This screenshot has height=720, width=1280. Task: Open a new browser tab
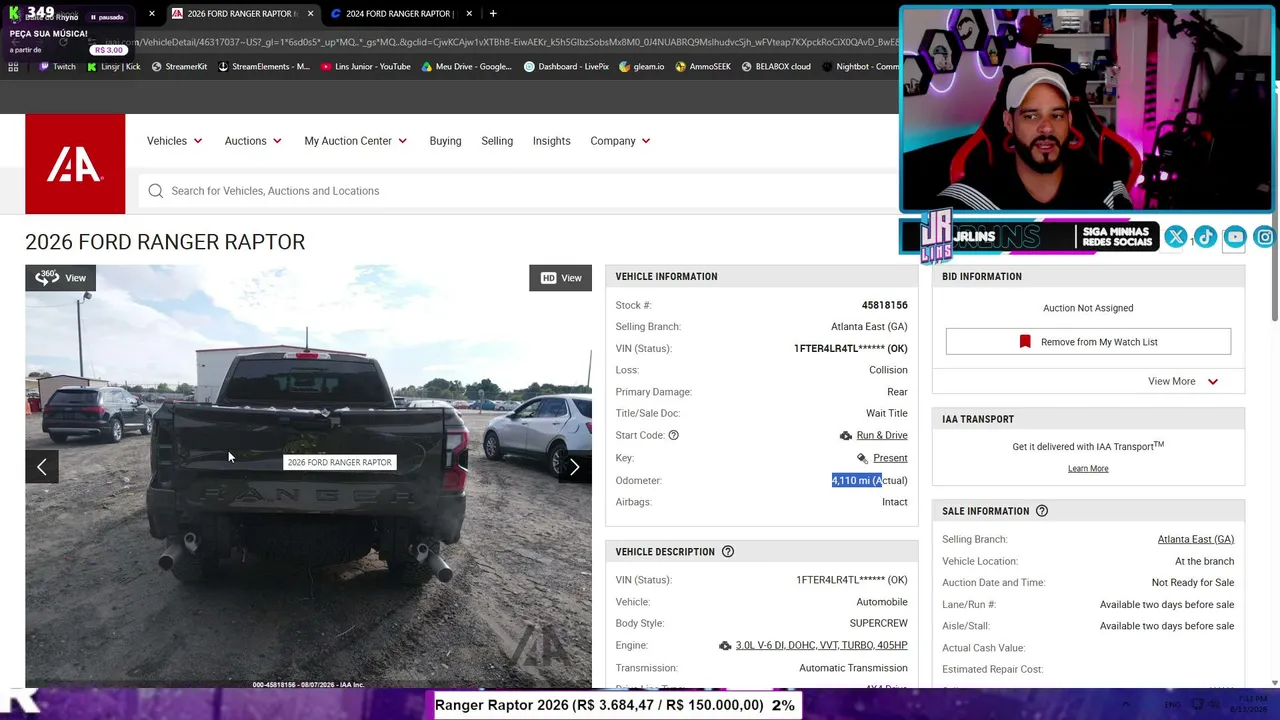click(493, 14)
